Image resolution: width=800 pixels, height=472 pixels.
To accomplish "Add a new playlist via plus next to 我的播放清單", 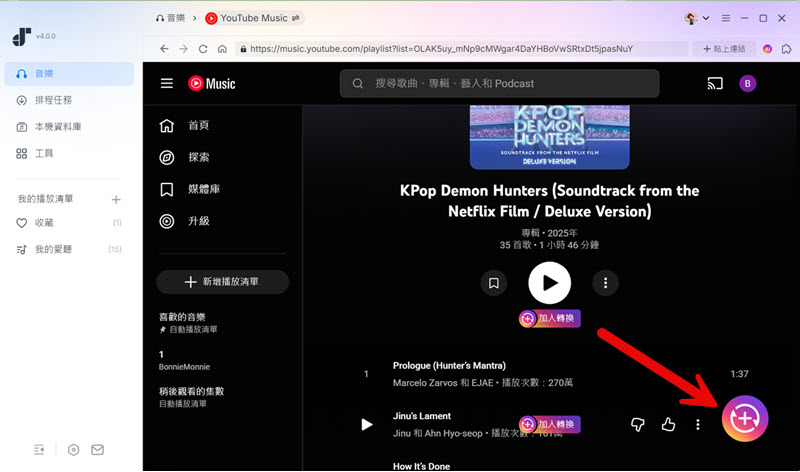I will pos(116,200).
